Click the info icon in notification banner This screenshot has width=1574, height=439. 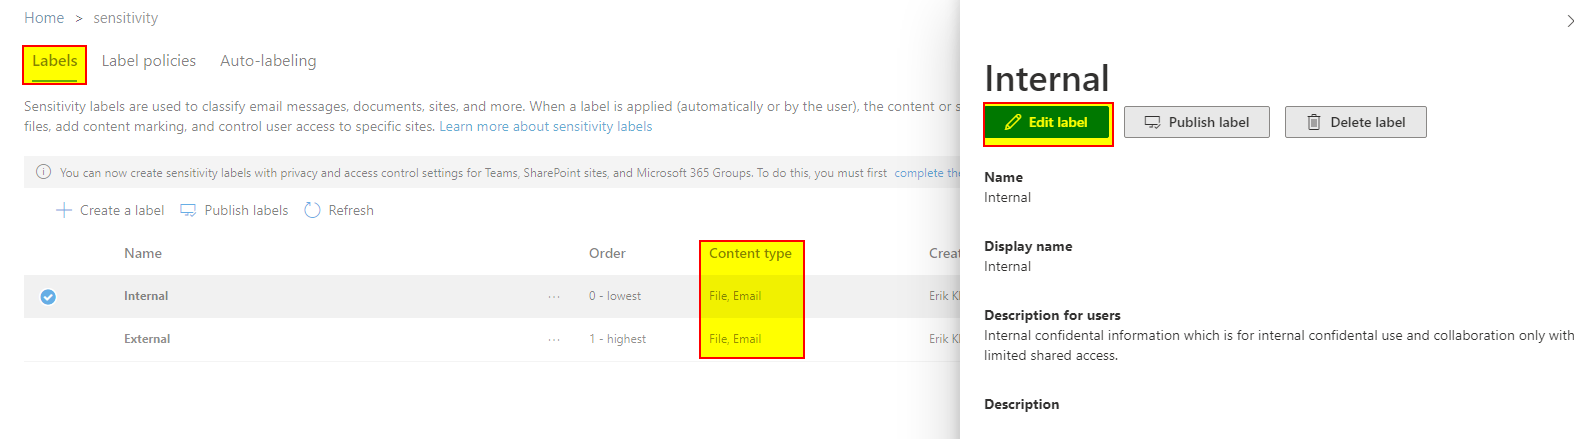pyautogui.click(x=44, y=172)
